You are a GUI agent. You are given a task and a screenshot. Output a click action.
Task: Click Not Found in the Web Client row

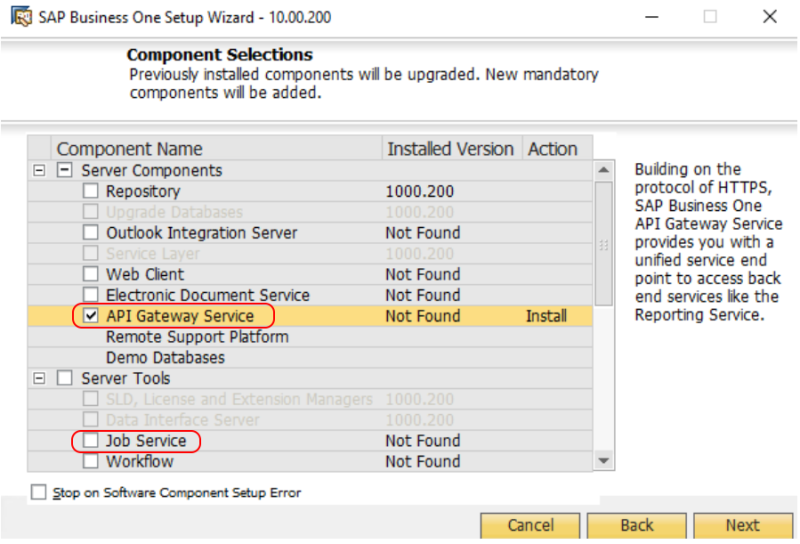pyautogui.click(x=423, y=275)
